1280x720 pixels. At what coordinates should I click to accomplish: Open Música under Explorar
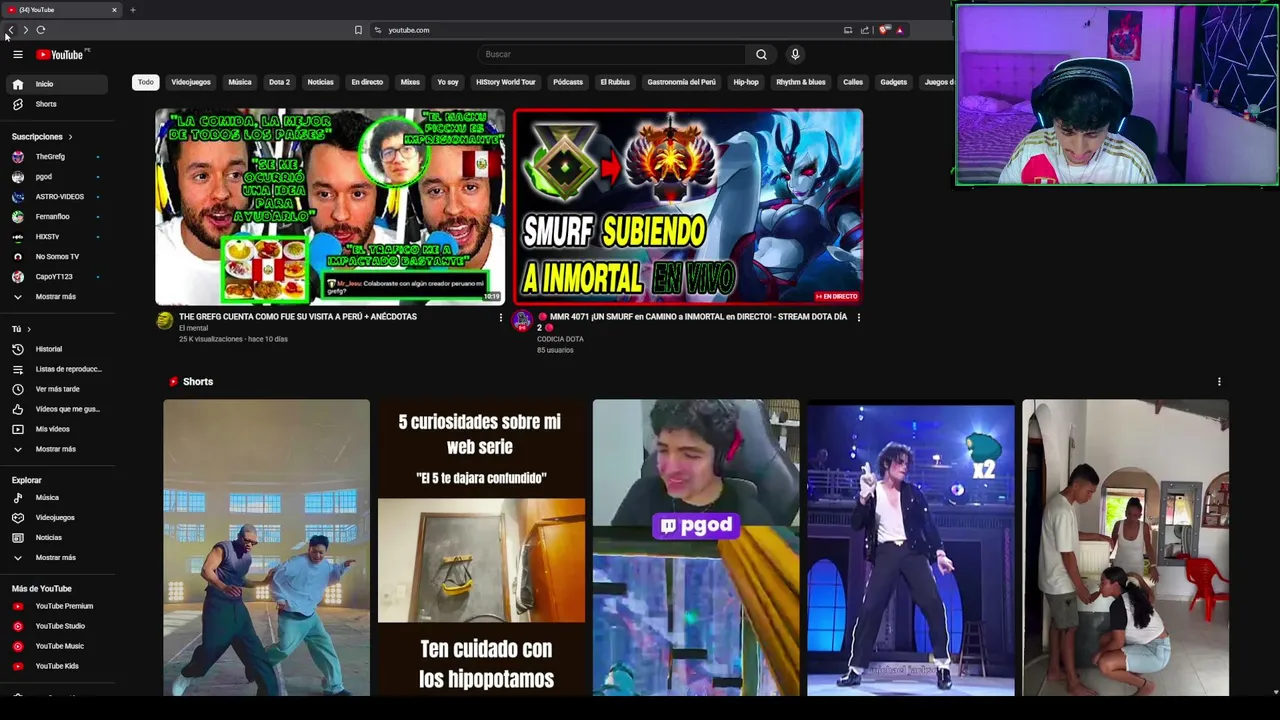[x=57, y=497]
